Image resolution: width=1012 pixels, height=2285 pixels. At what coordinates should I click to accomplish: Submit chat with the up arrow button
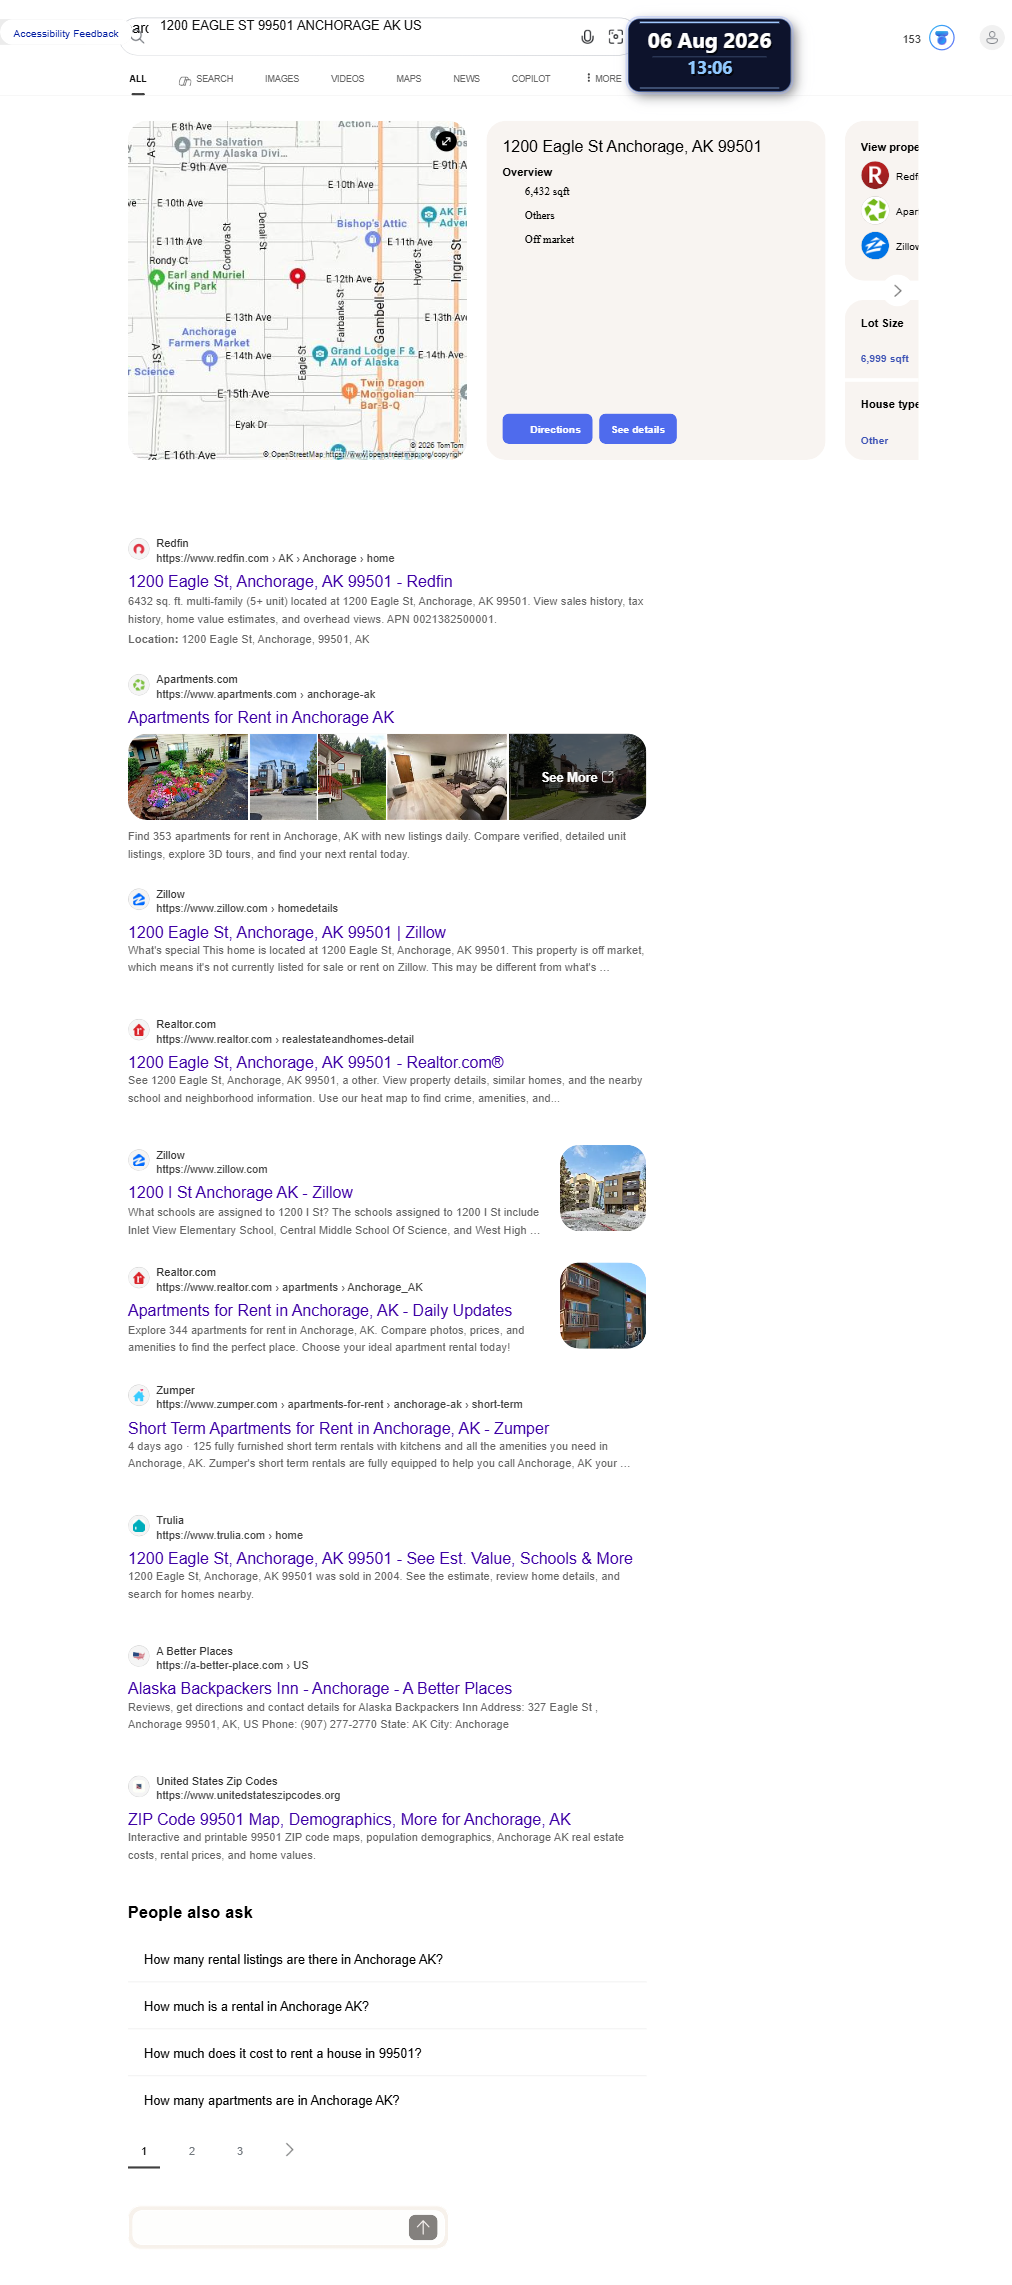point(423,2227)
